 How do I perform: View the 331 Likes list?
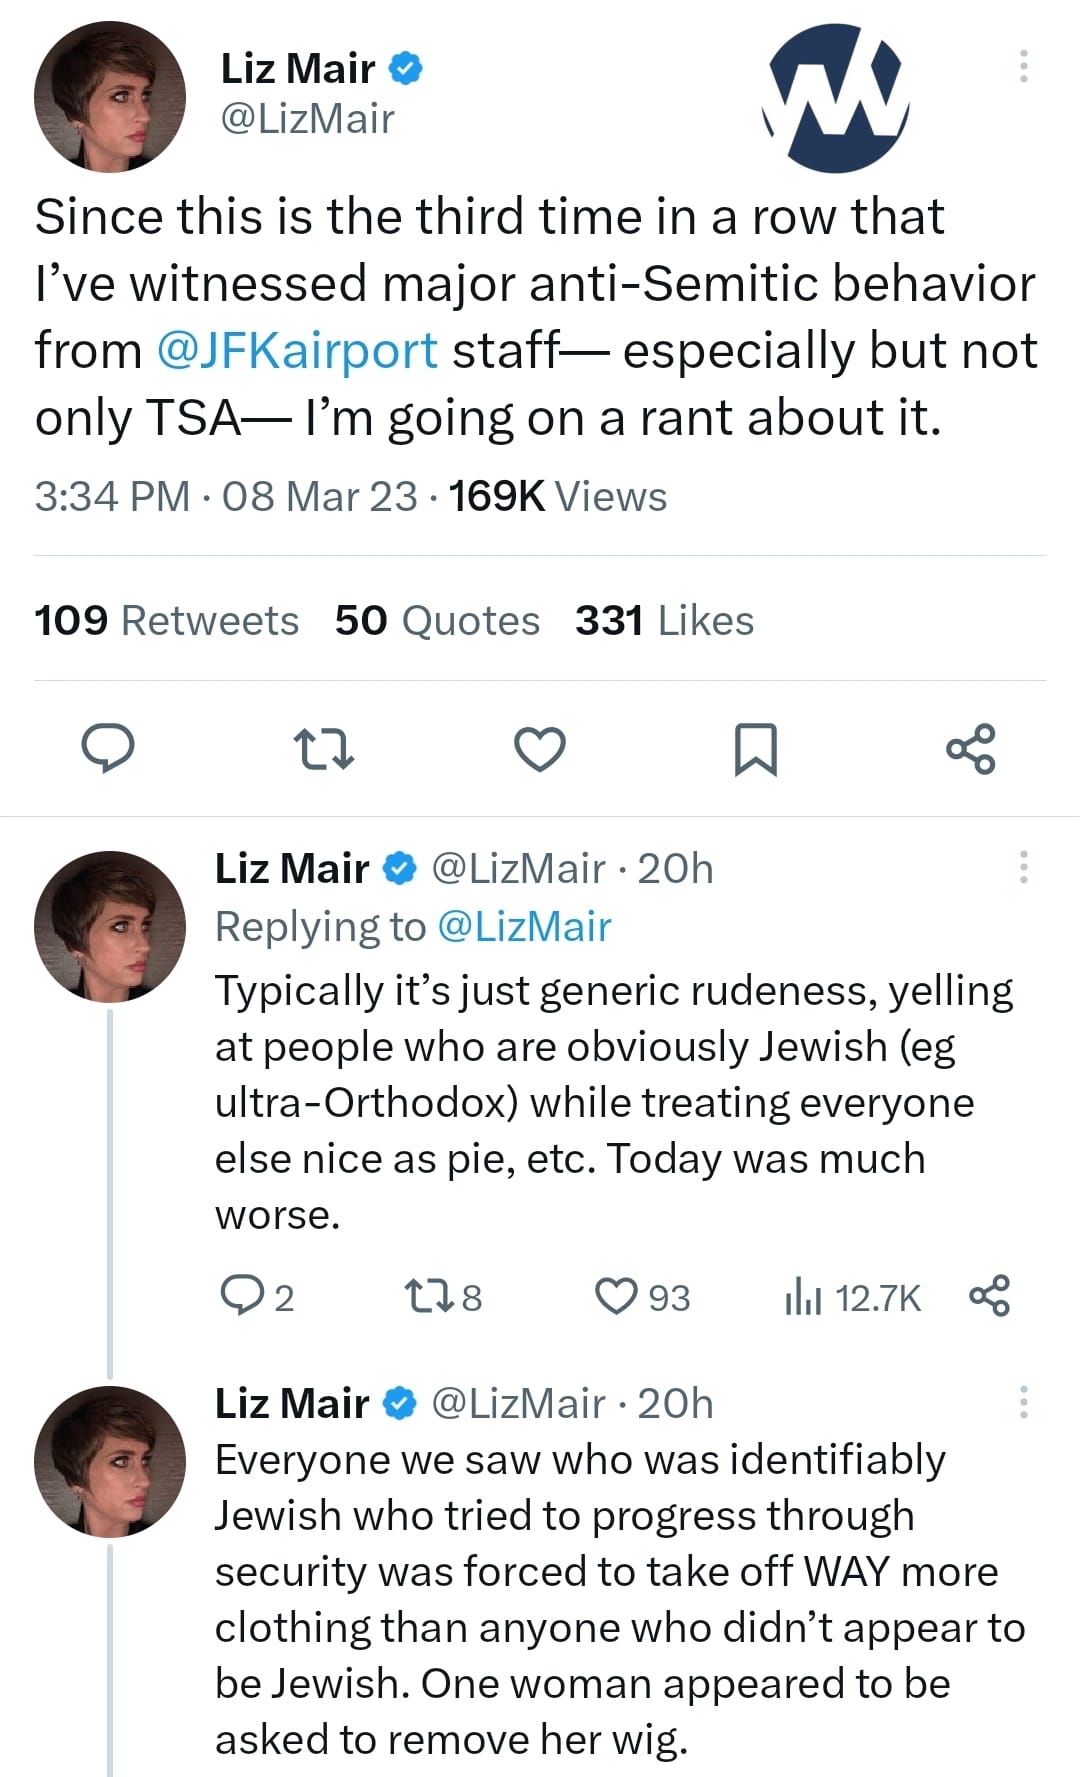tap(664, 621)
